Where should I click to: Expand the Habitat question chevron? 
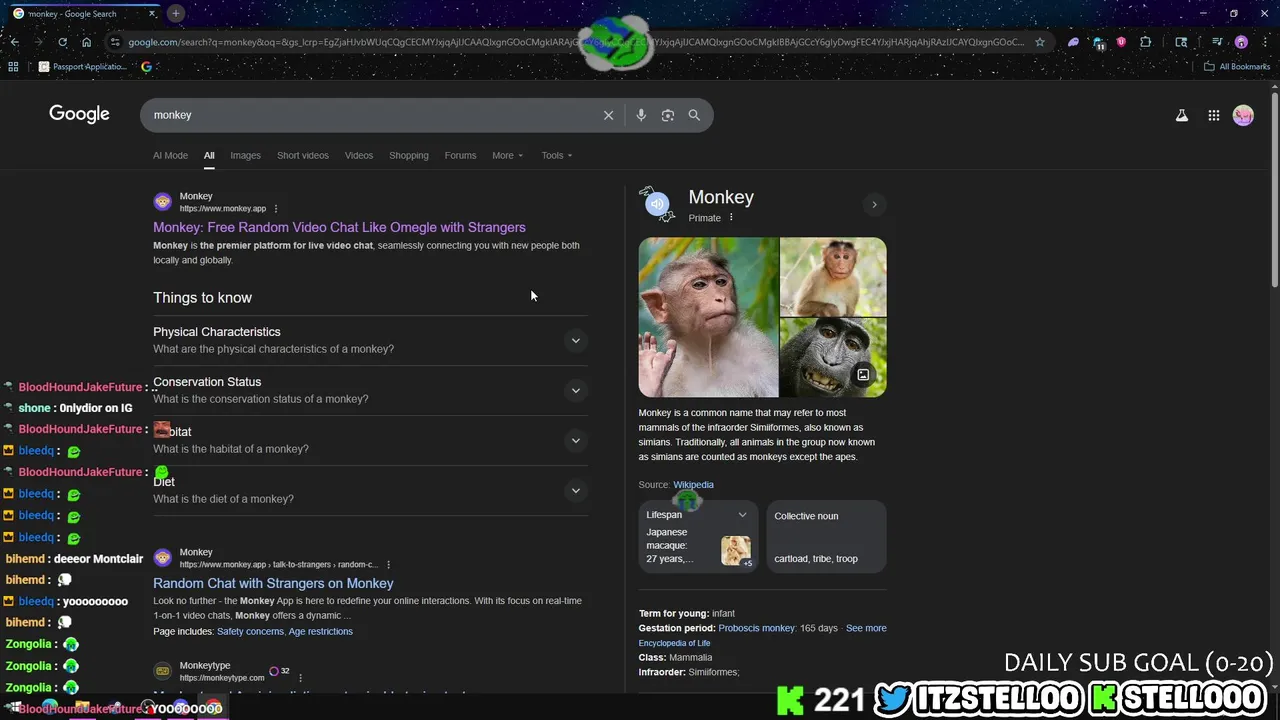coord(575,440)
